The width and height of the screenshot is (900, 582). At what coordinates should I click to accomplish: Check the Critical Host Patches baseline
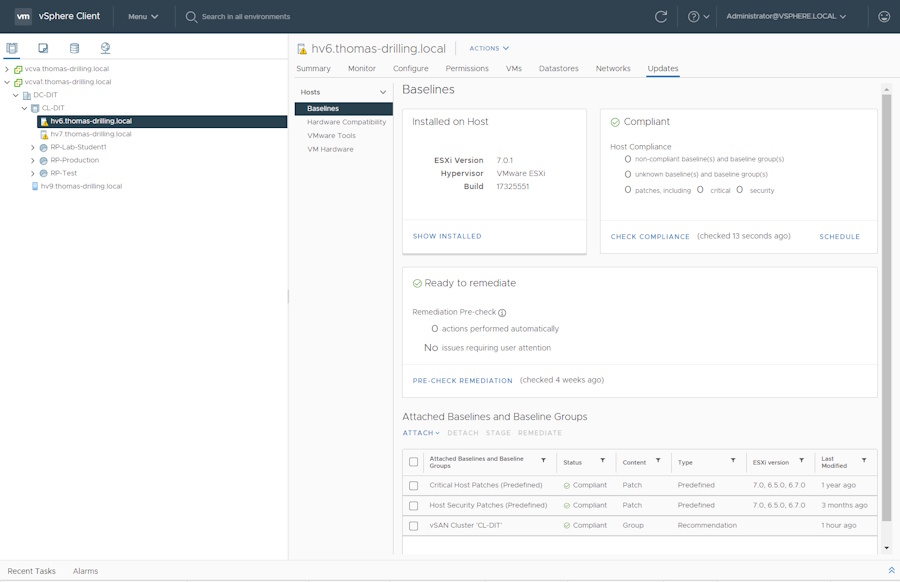click(x=413, y=486)
